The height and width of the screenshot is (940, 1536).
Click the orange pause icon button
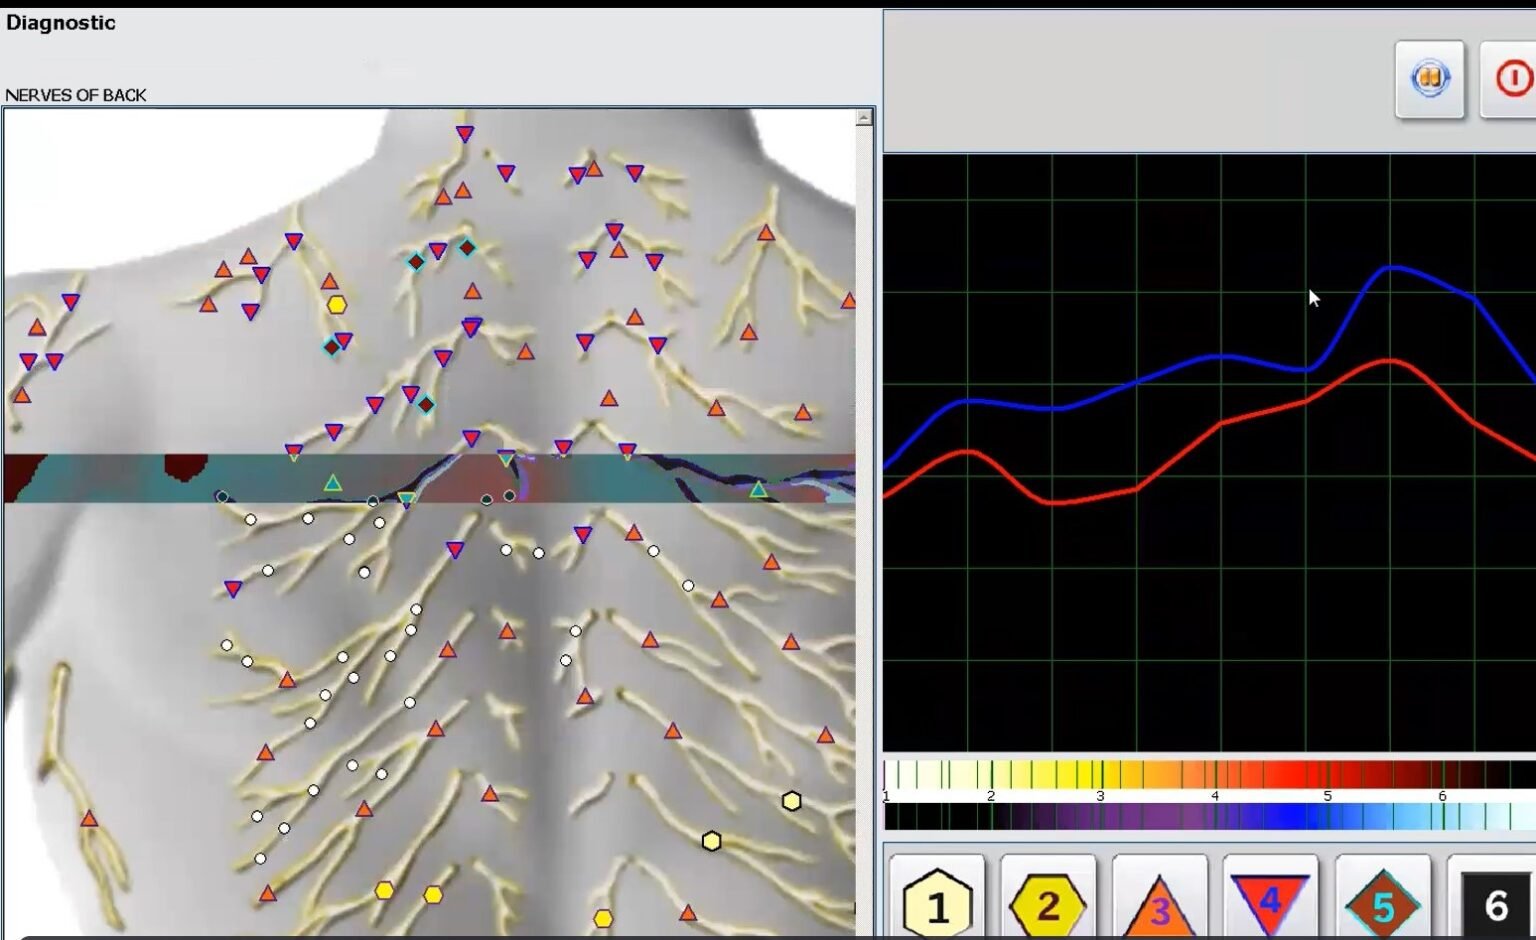pos(1429,79)
